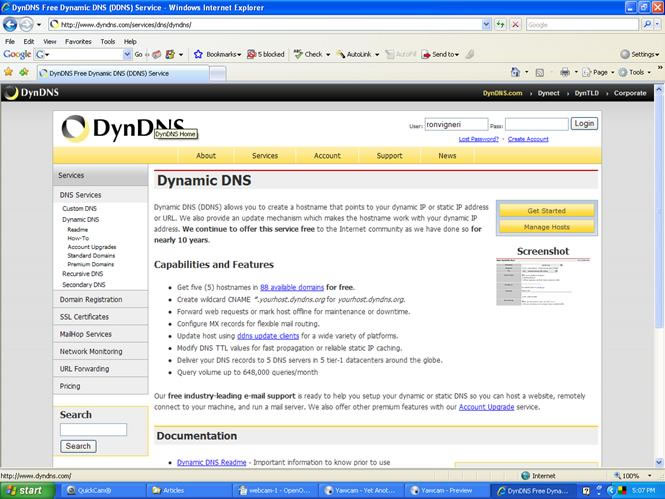Click the yellow Manage Hosts button

546,227
